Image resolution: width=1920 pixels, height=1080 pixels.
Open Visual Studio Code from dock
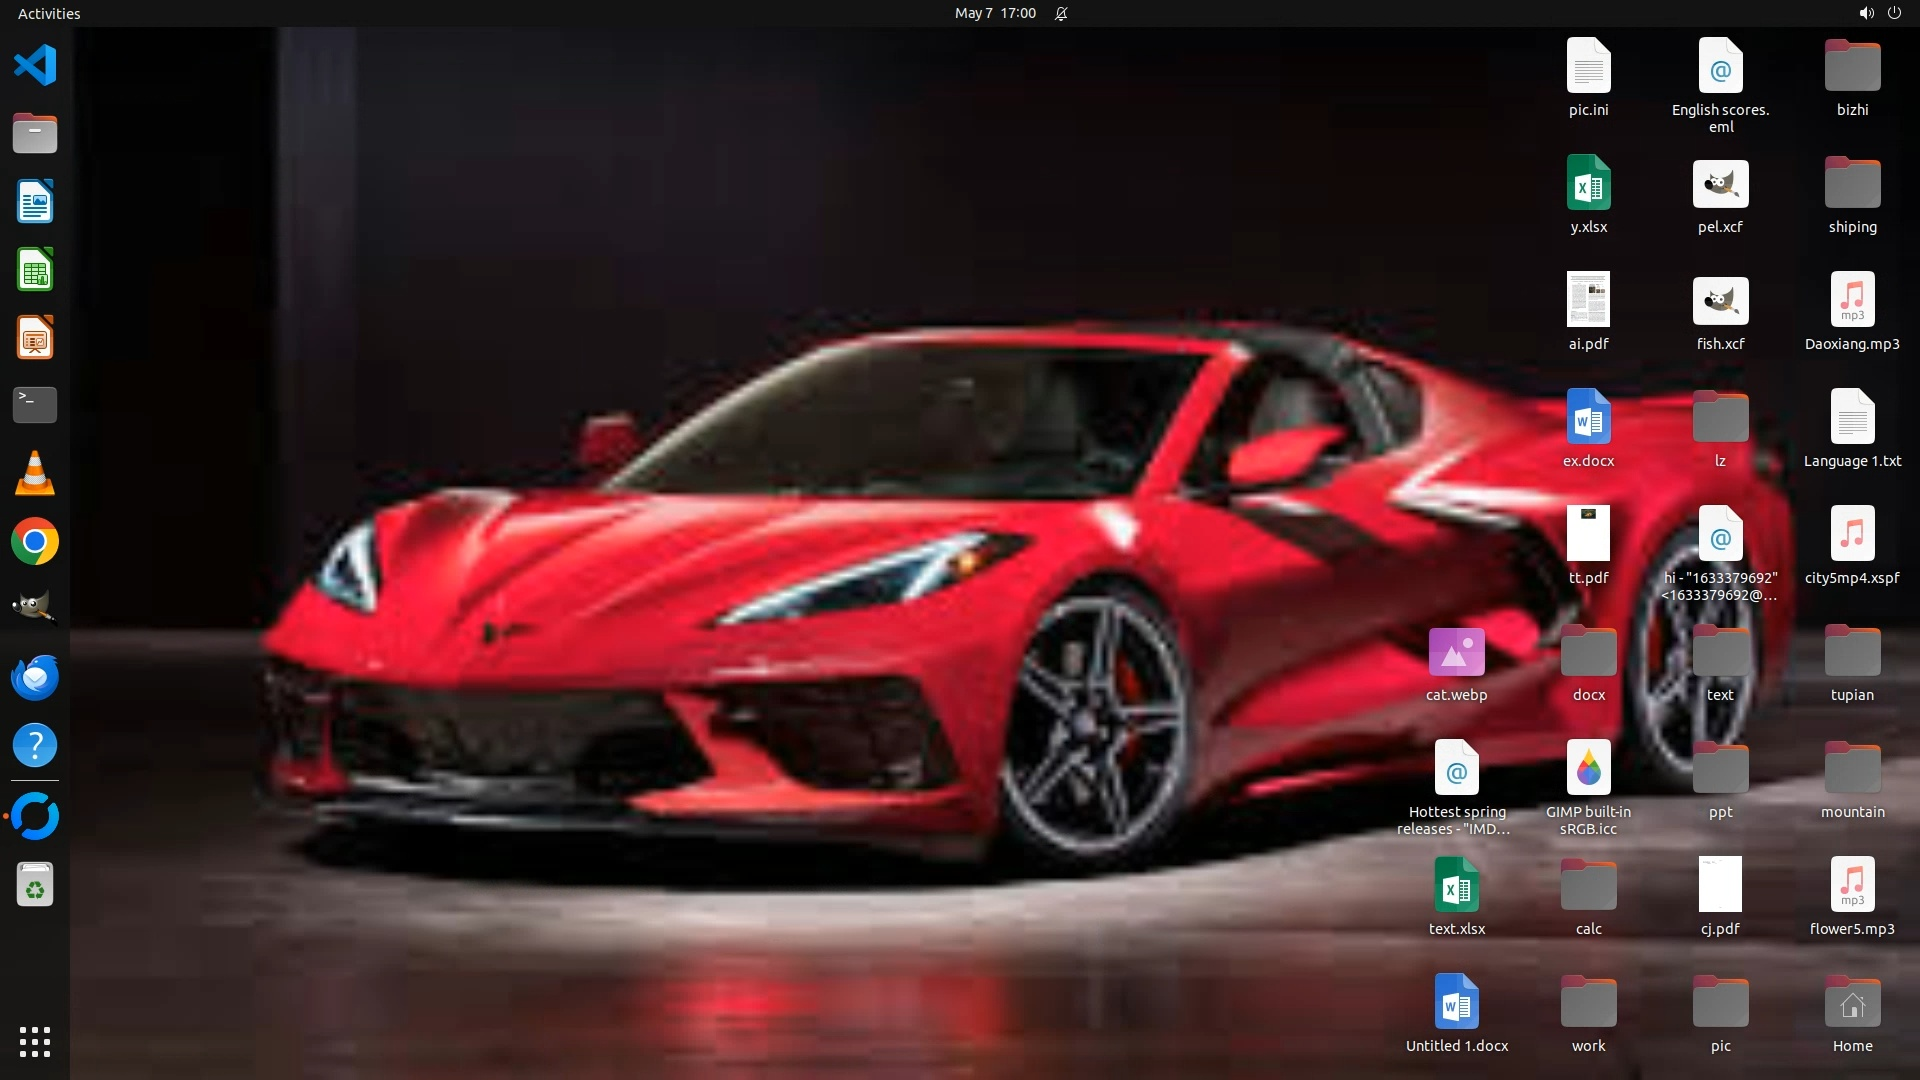point(35,66)
